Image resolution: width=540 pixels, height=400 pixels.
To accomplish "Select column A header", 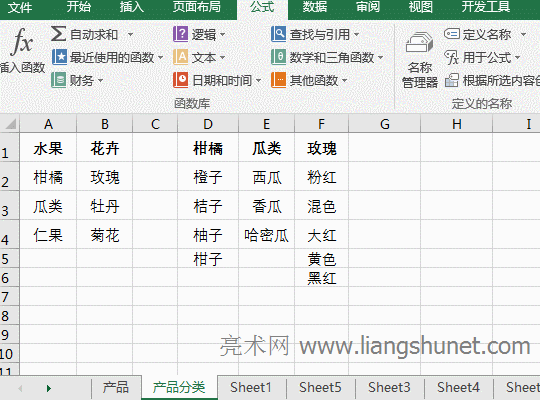I will [48, 124].
